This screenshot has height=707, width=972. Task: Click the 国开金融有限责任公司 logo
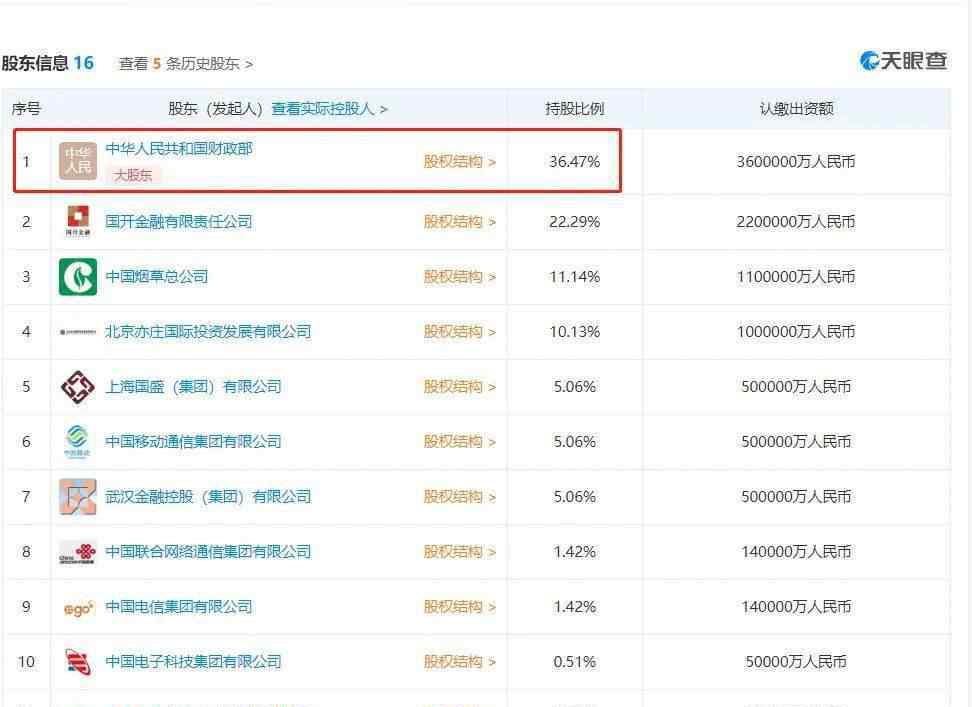(x=77, y=221)
